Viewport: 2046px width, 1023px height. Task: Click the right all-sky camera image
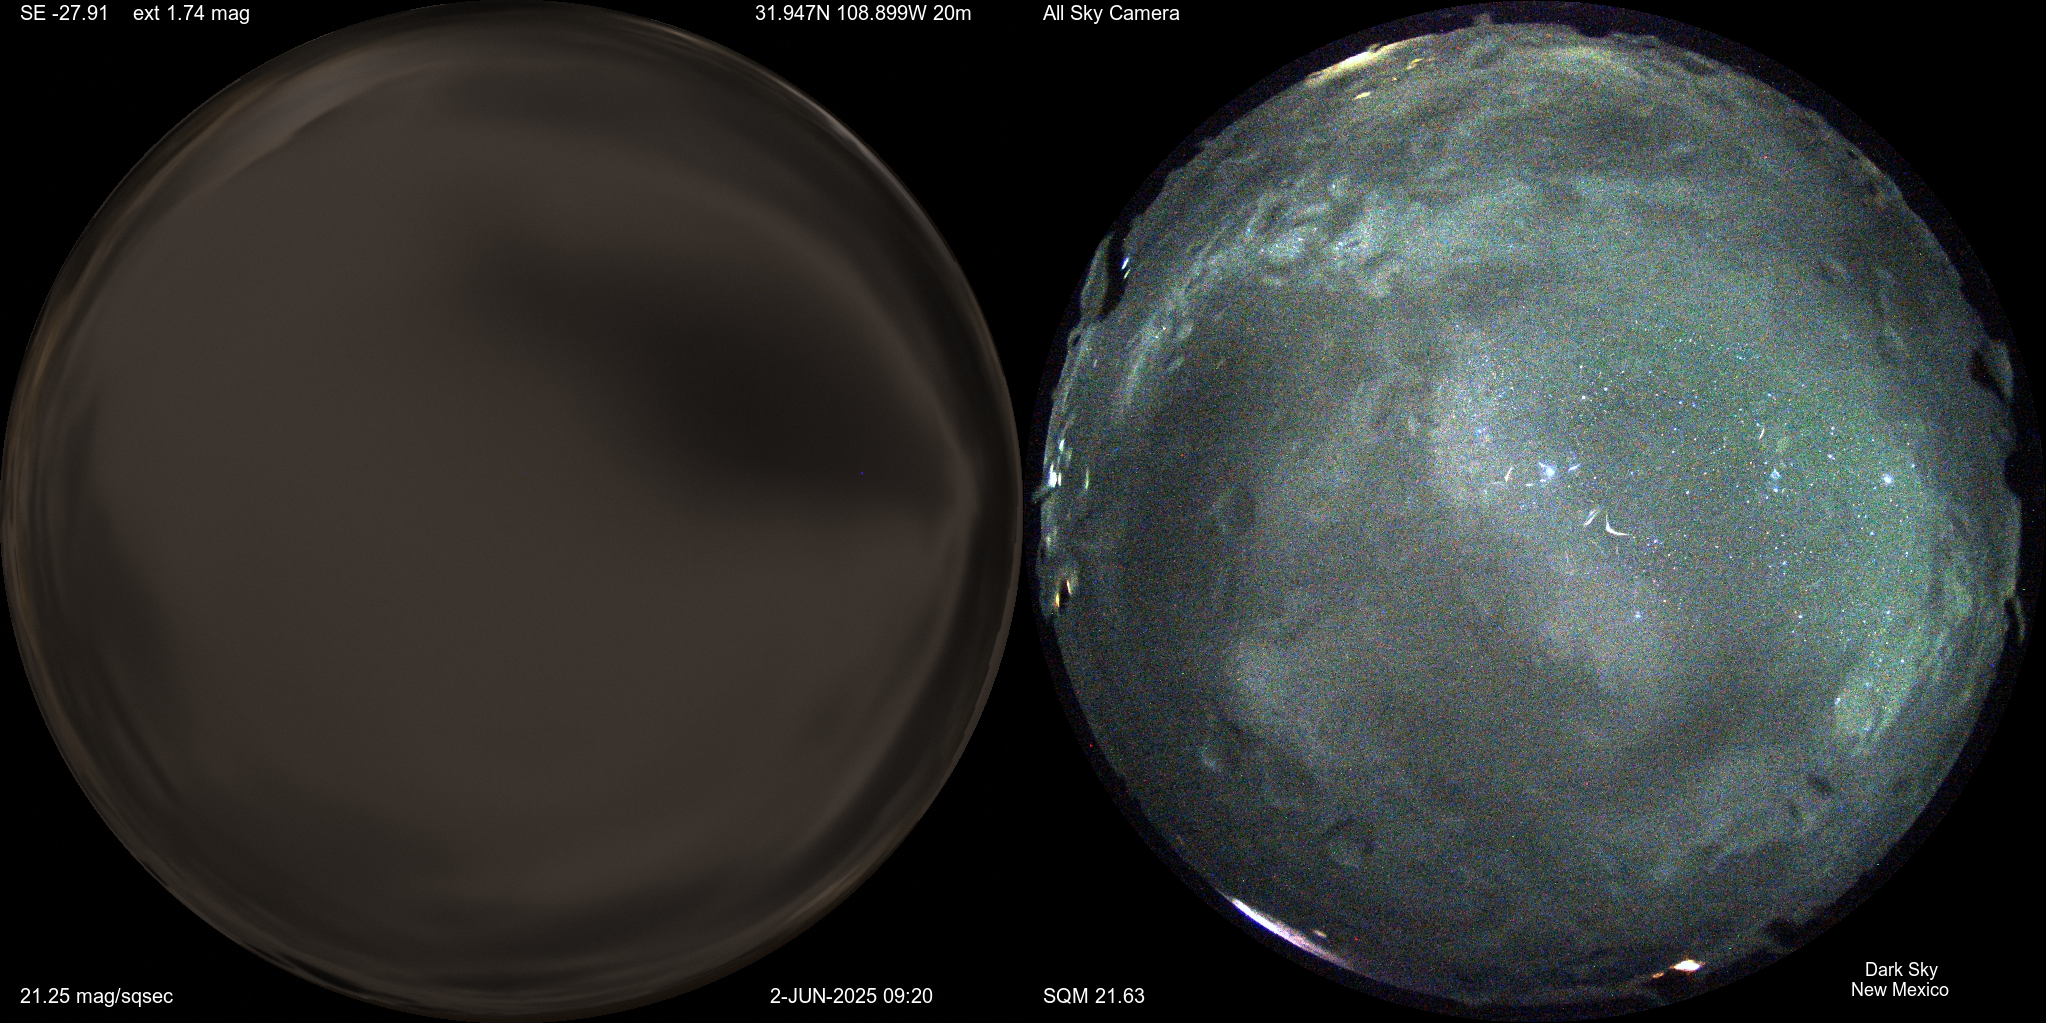tap(1533, 511)
